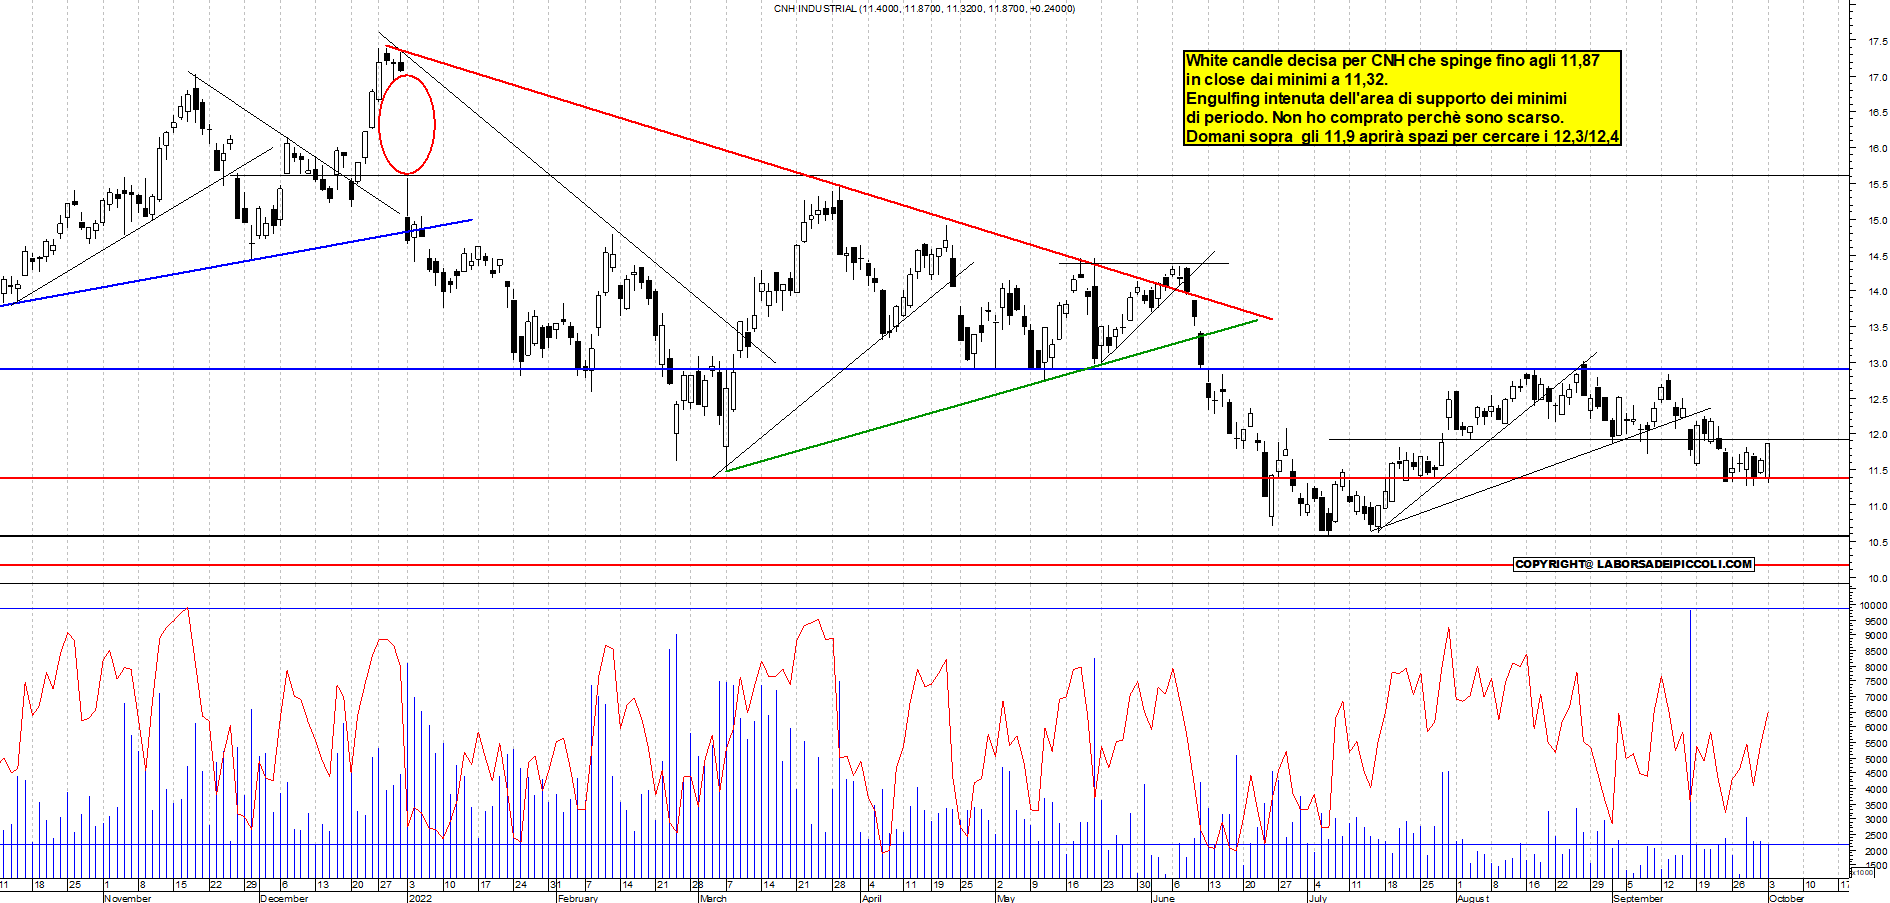Click the 2000 volume axis label
Screen dimensions: 1890x903
pos(1875,851)
